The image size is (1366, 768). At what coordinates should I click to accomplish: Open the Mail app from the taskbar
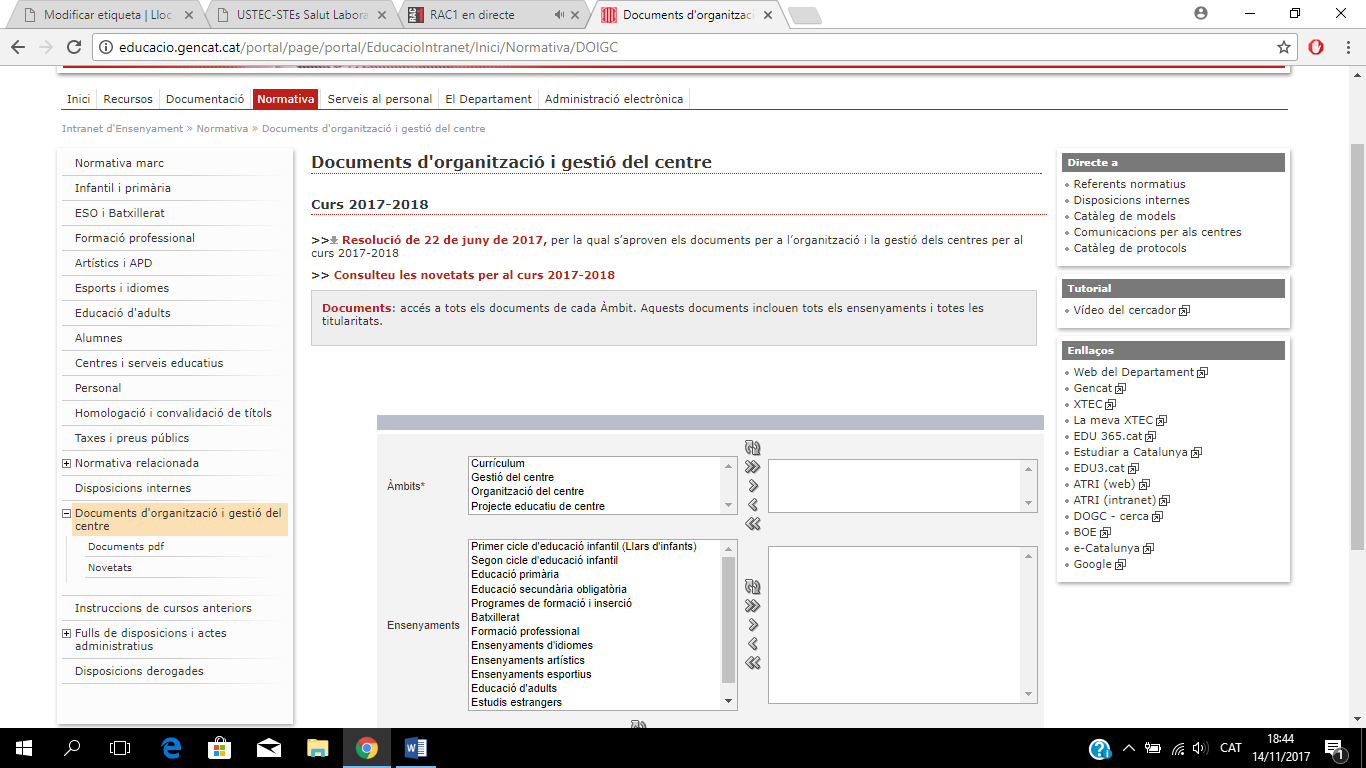coord(268,747)
